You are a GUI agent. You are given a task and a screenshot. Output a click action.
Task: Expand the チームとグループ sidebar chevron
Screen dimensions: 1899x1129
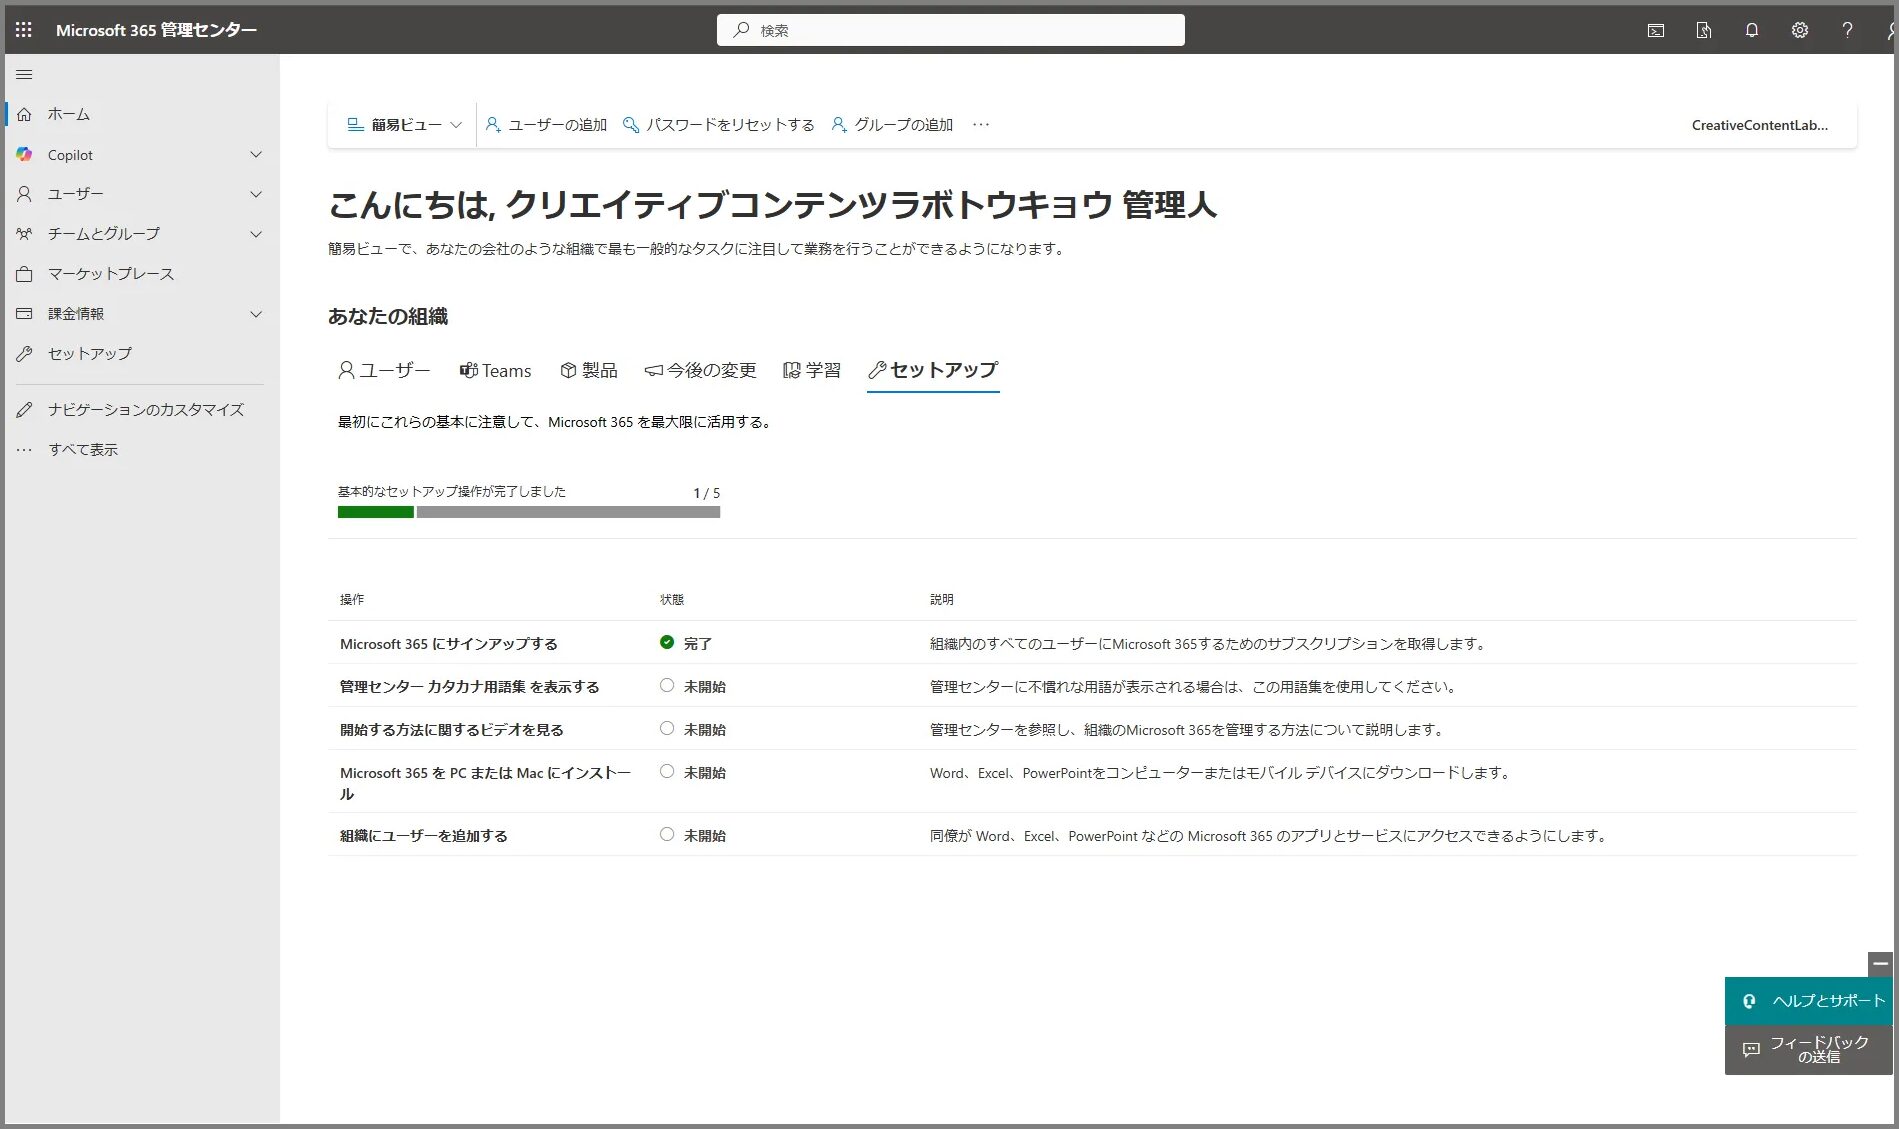click(256, 234)
